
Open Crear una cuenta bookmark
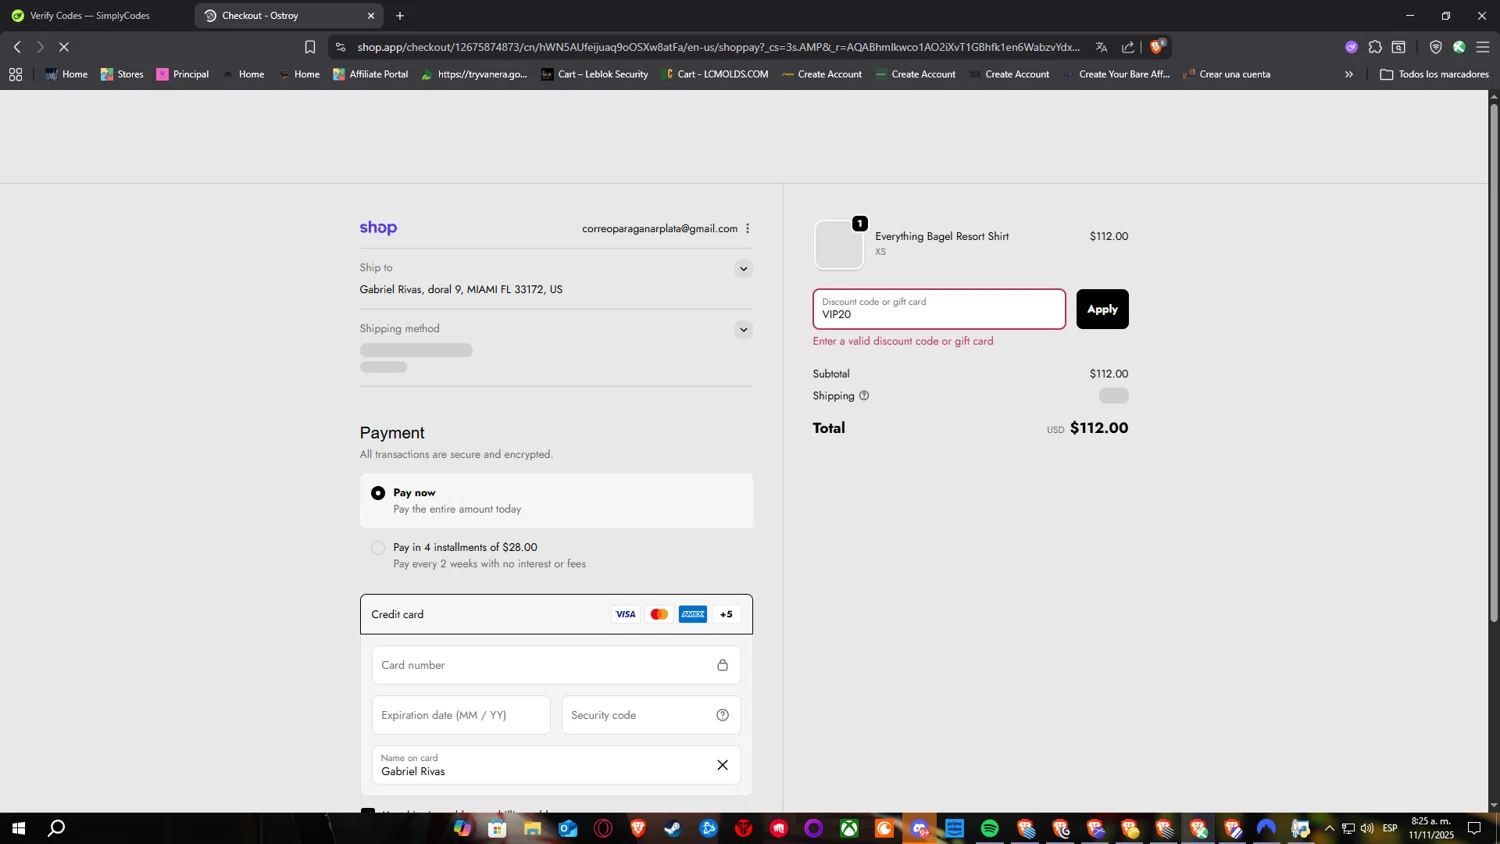pyautogui.click(x=1226, y=74)
